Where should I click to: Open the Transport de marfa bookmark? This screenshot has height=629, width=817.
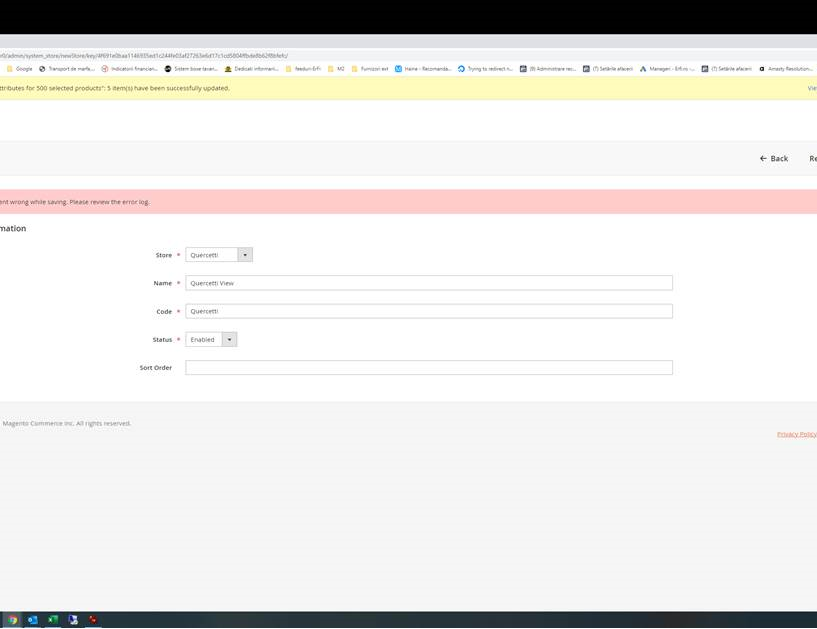(x=67, y=69)
